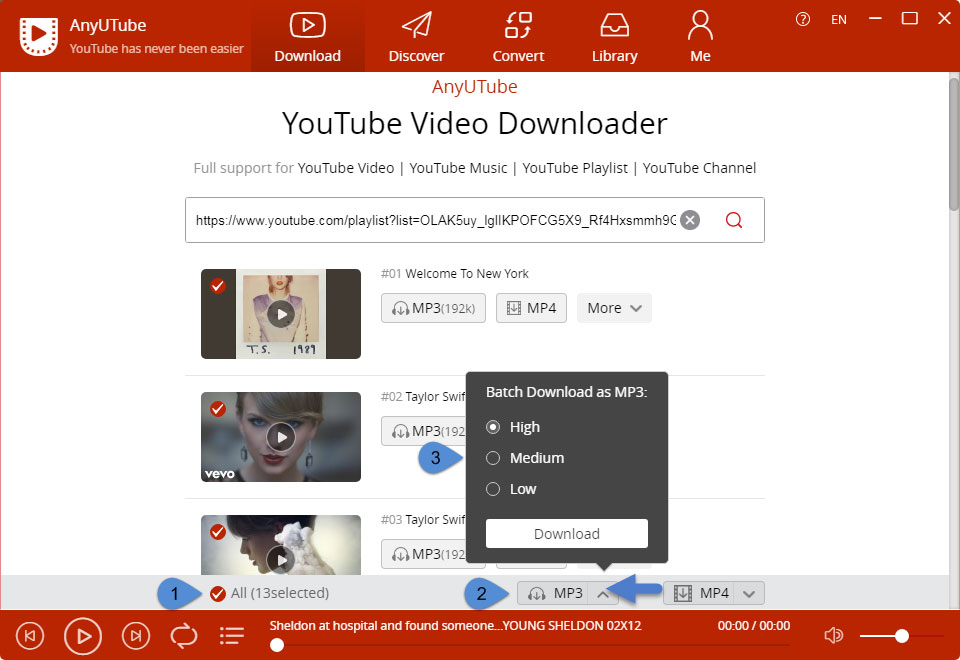Switch to the Convert tab

[518, 37]
